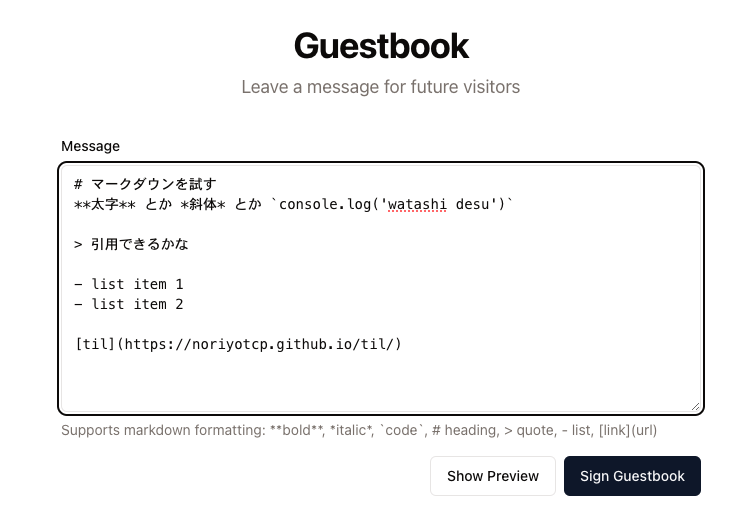Place cursor in '> 引用できるかな' quote line
738x521 pixels.
[131, 244]
